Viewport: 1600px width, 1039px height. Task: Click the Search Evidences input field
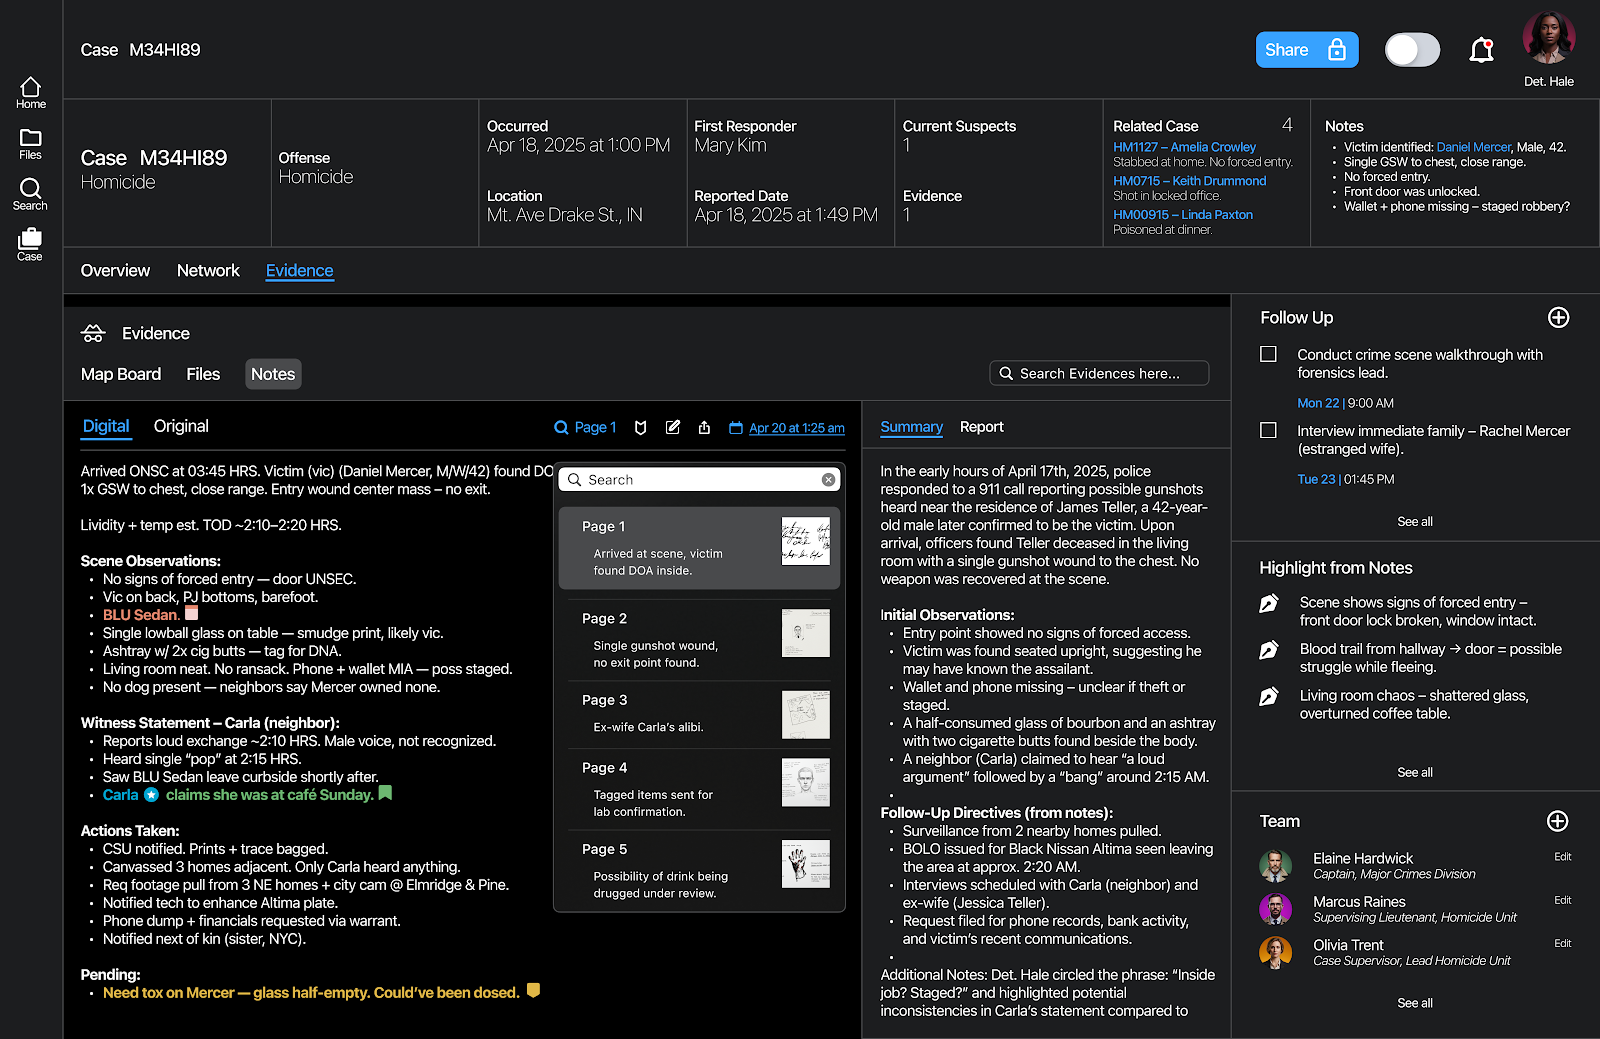point(1099,373)
